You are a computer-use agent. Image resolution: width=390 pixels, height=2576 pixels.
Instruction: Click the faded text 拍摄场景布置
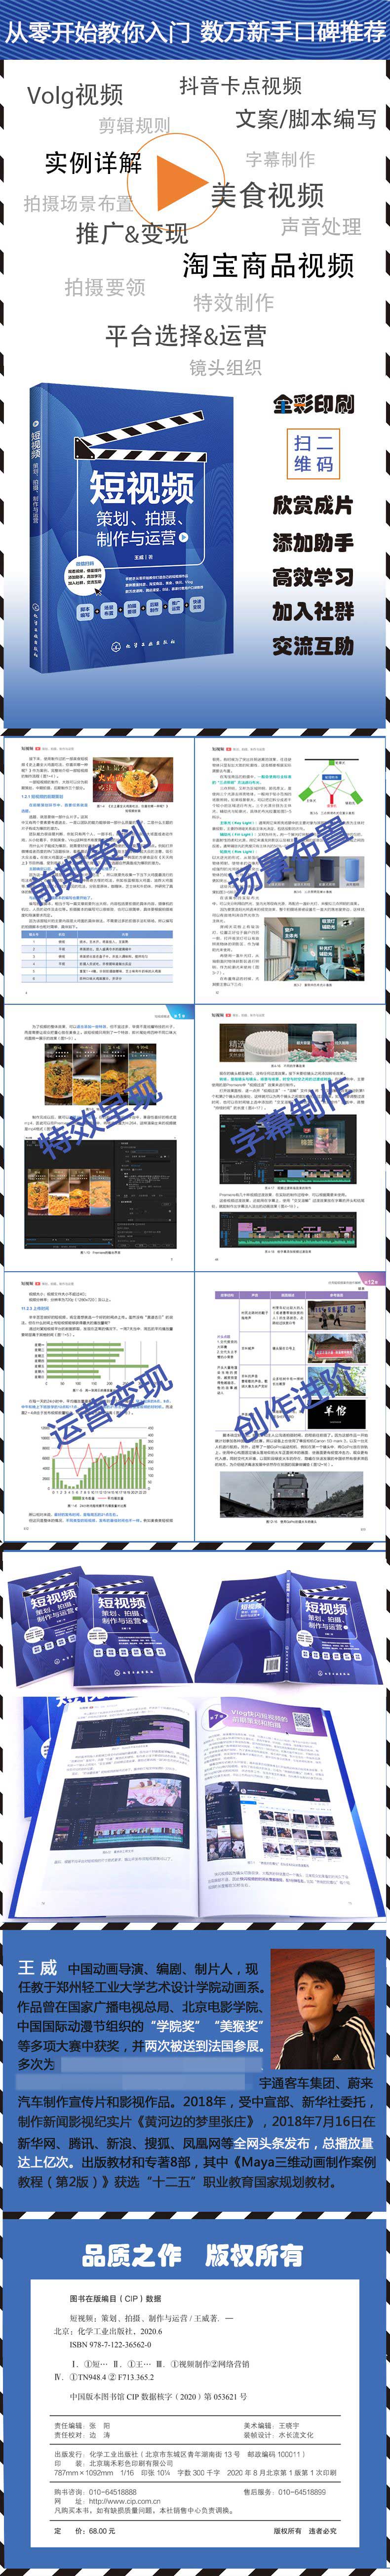[x=78, y=203]
